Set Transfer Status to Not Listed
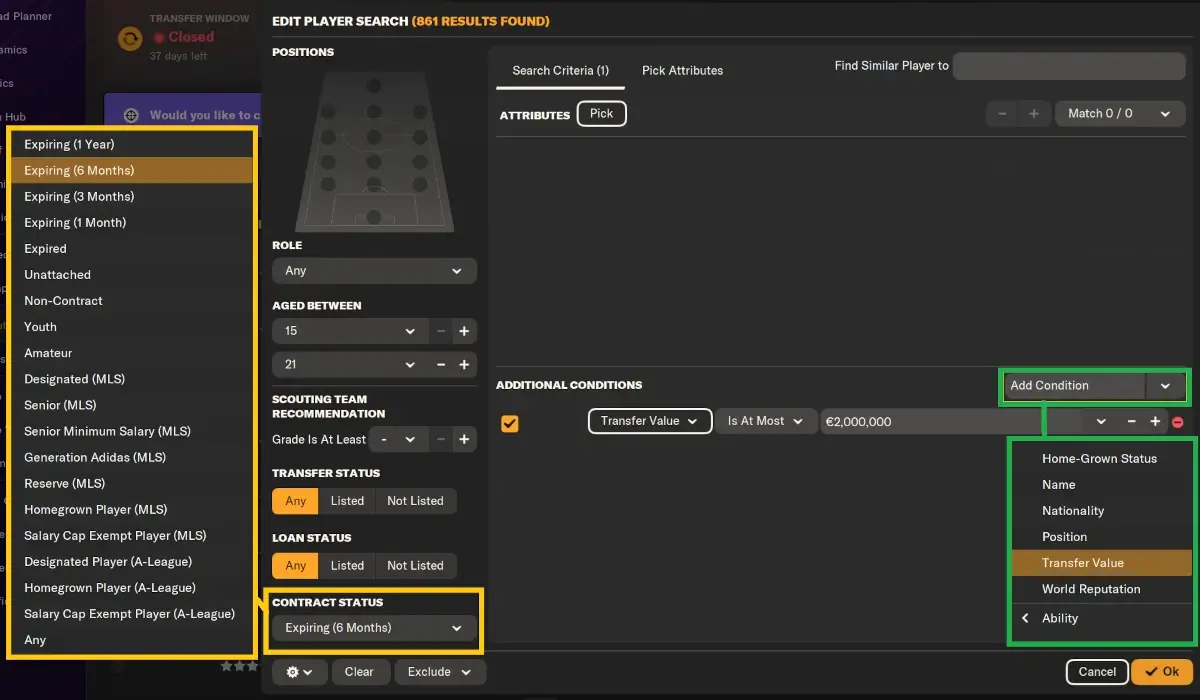Screen dimensions: 1200x700 click(415, 501)
